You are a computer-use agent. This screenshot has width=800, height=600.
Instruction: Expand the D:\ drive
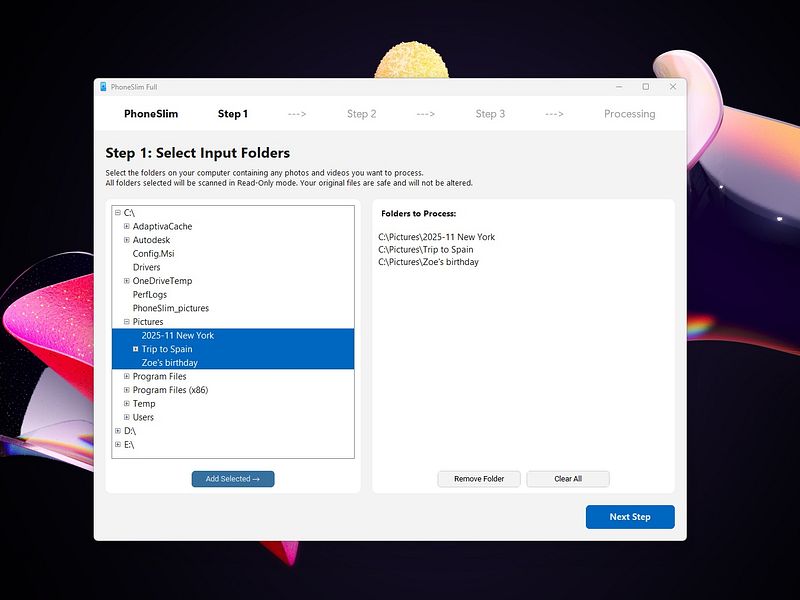pyautogui.click(x=118, y=431)
